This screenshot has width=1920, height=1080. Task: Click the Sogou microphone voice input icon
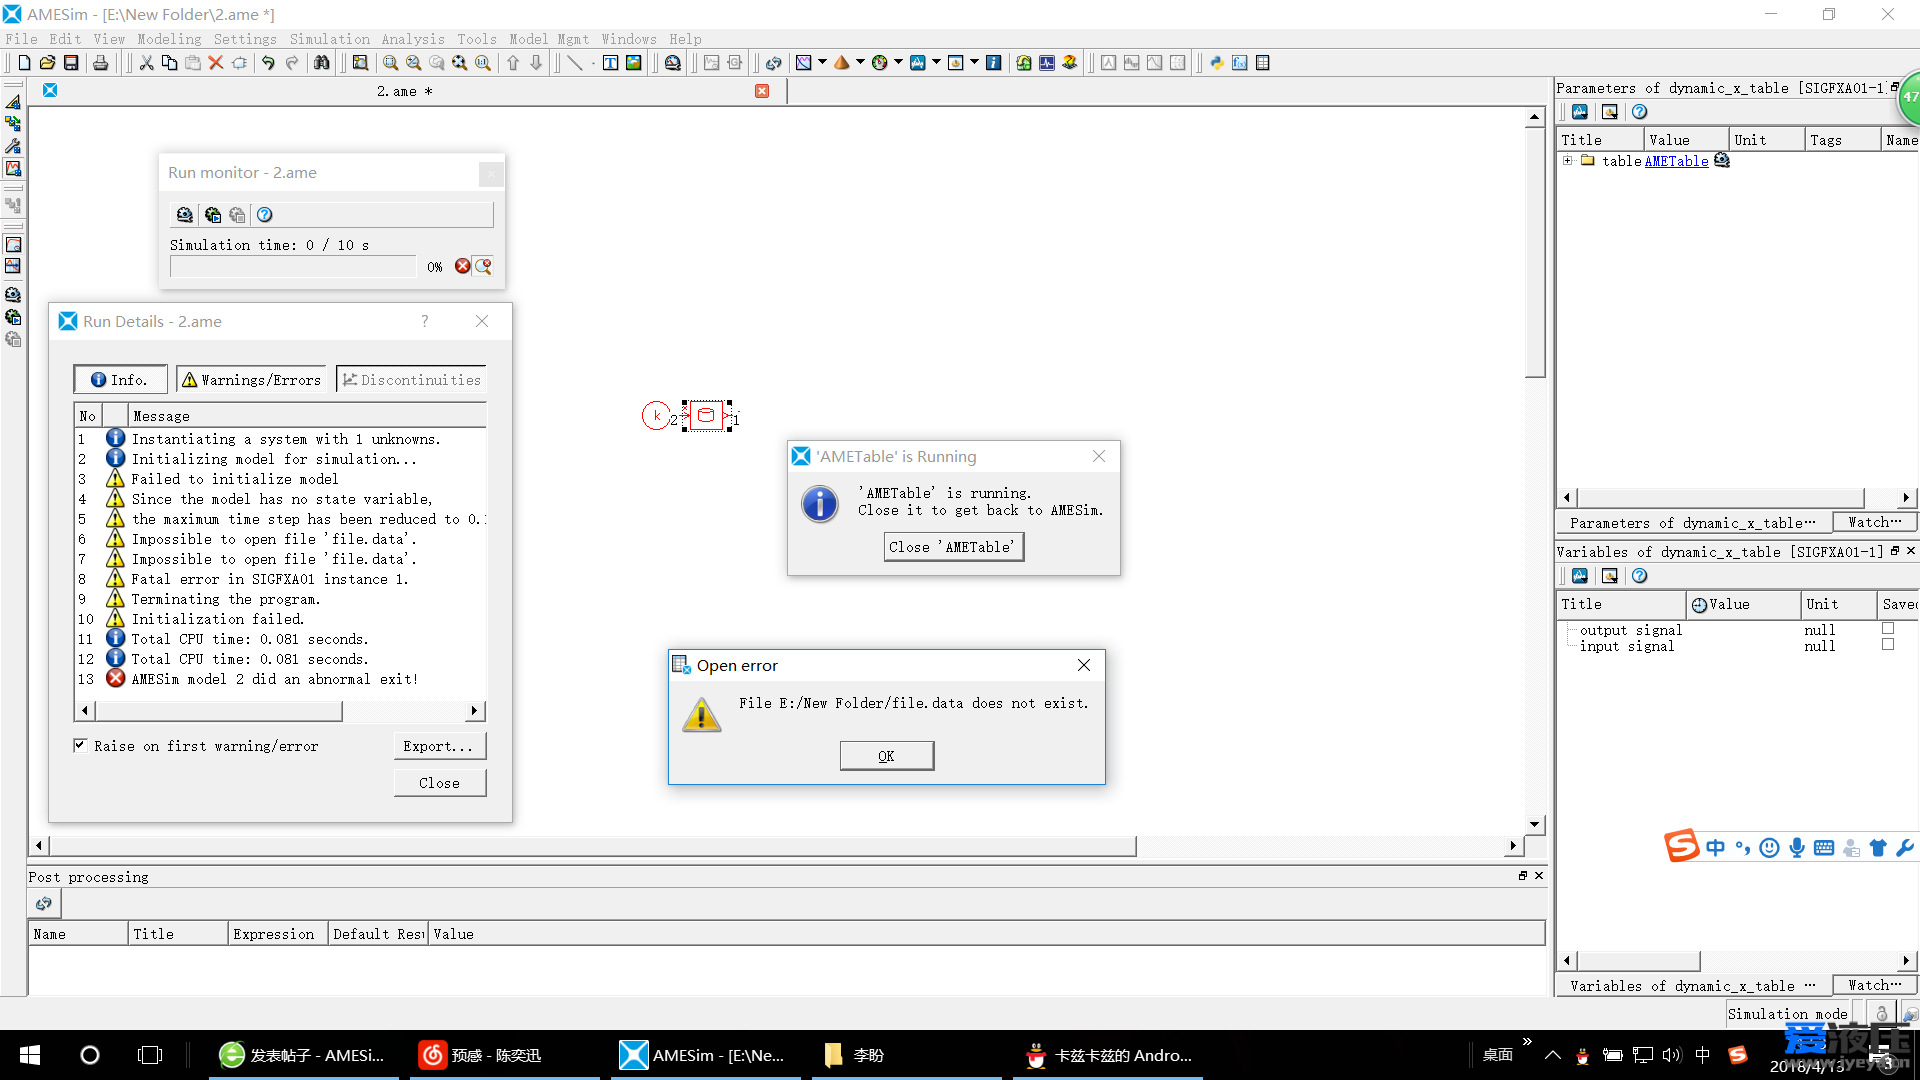1797,848
